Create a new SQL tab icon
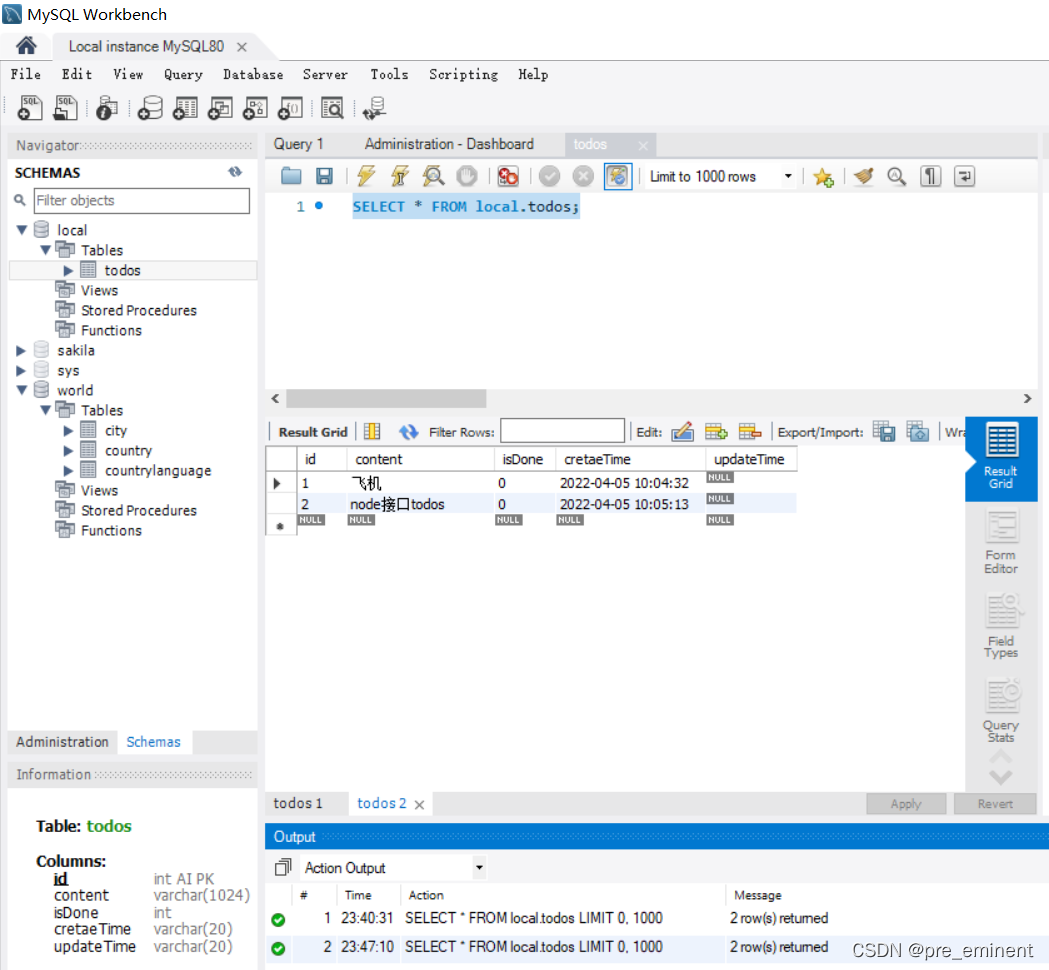The image size is (1049, 970). pyautogui.click(x=29, y=108)
